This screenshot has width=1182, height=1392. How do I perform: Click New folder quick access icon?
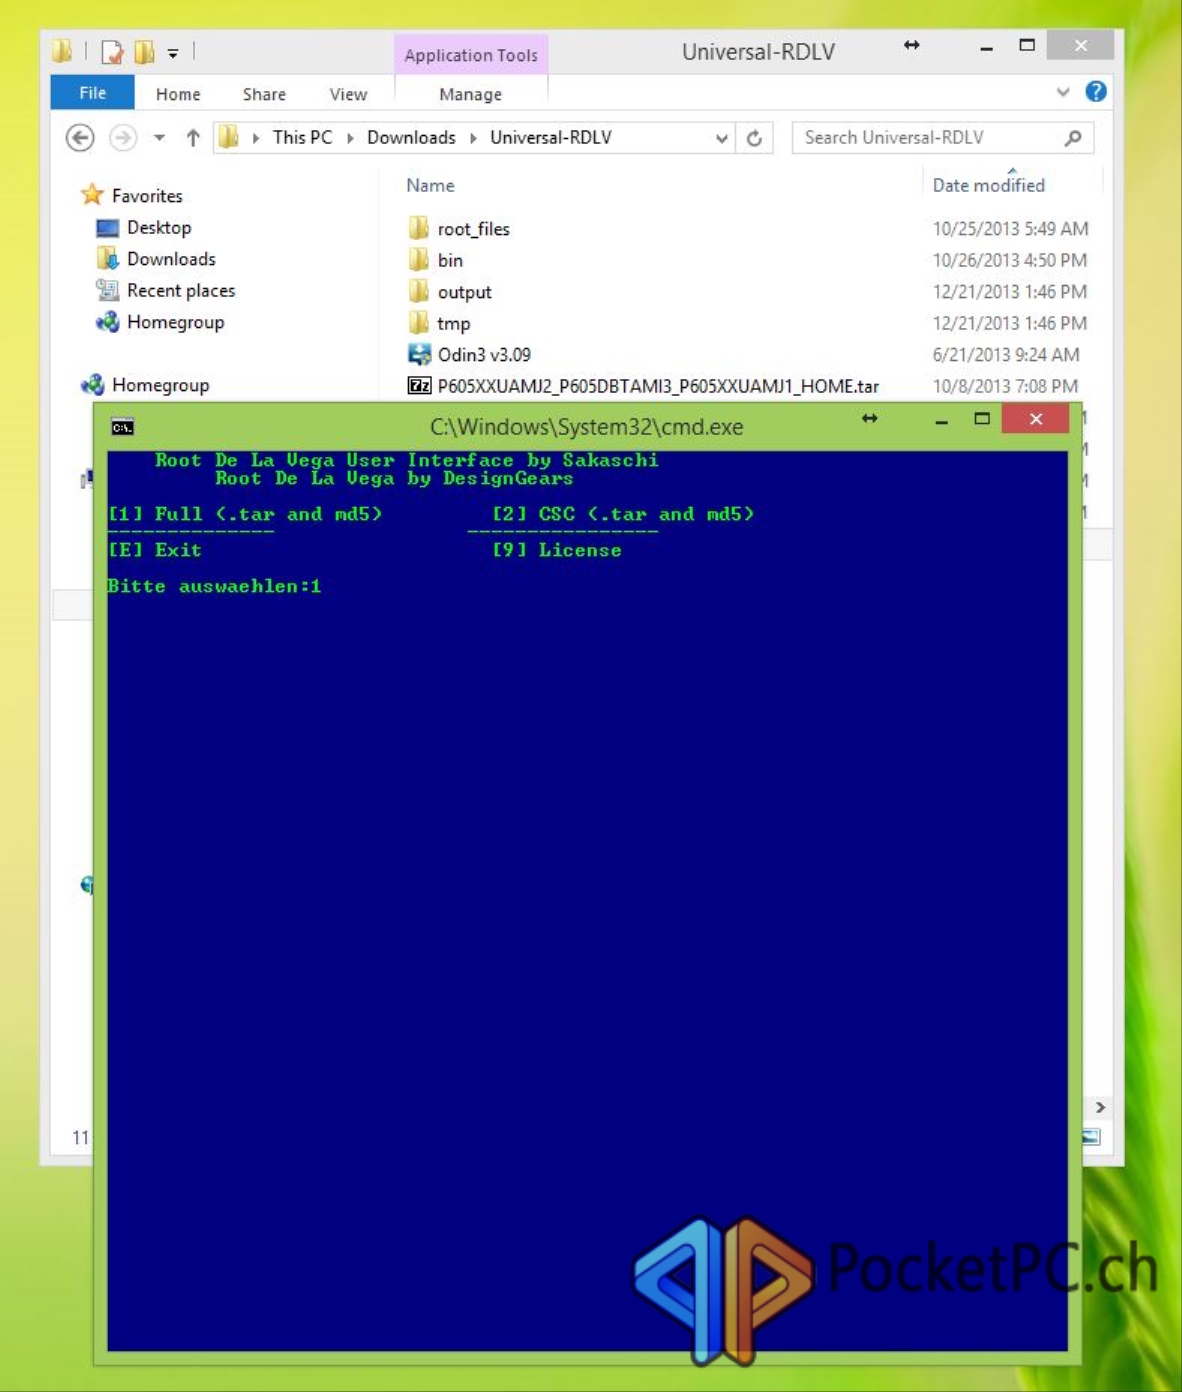tap(144, 52)
